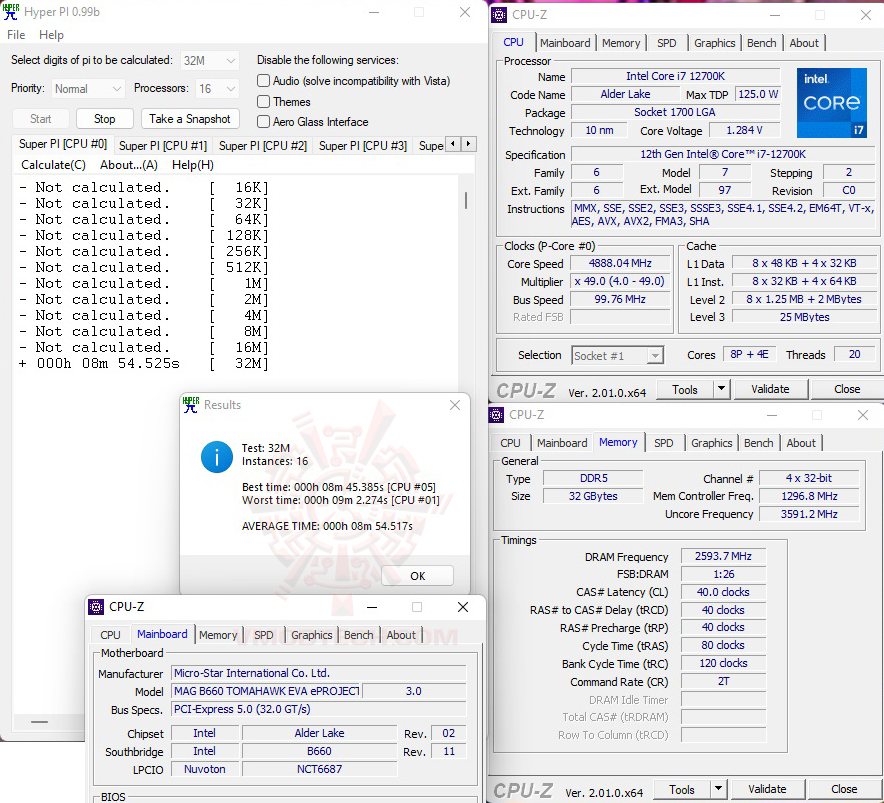Open the About...(A) menu
The height and width of the screenshot is (803, 884).
[x=129, y=165]
